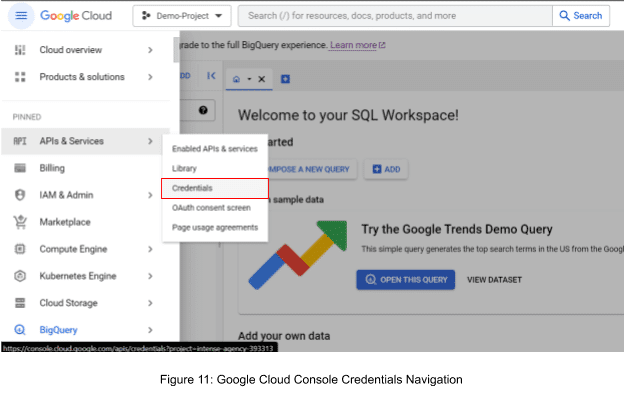The image size is (624, 396).
Task: Click the Cloud Storage icon
Action: point(20,303)
